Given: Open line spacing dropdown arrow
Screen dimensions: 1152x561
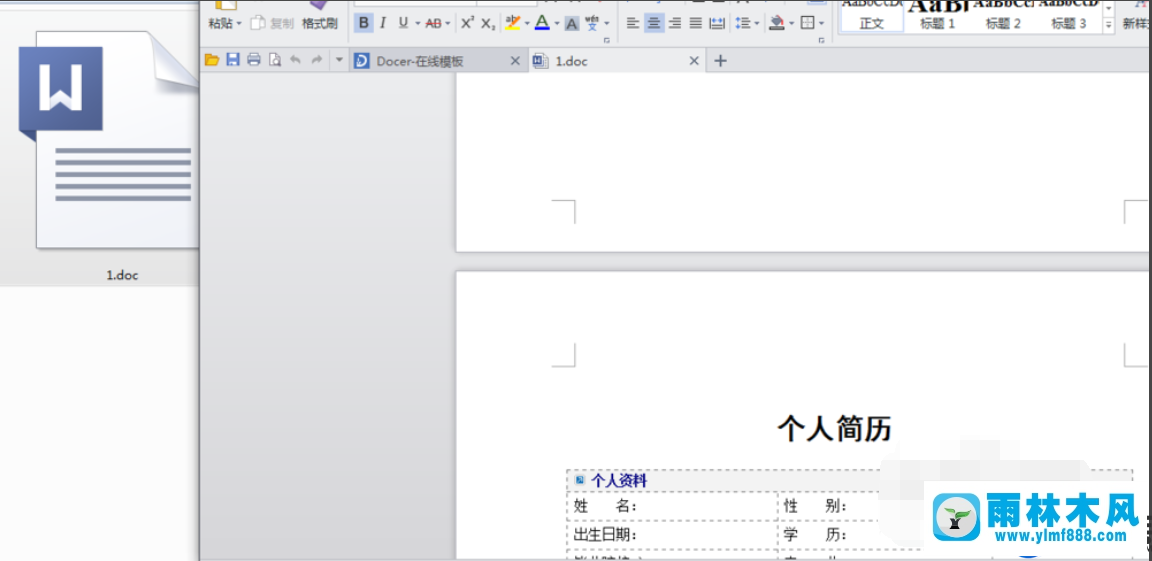Looking at the screenshot, I should pos(756,23).
